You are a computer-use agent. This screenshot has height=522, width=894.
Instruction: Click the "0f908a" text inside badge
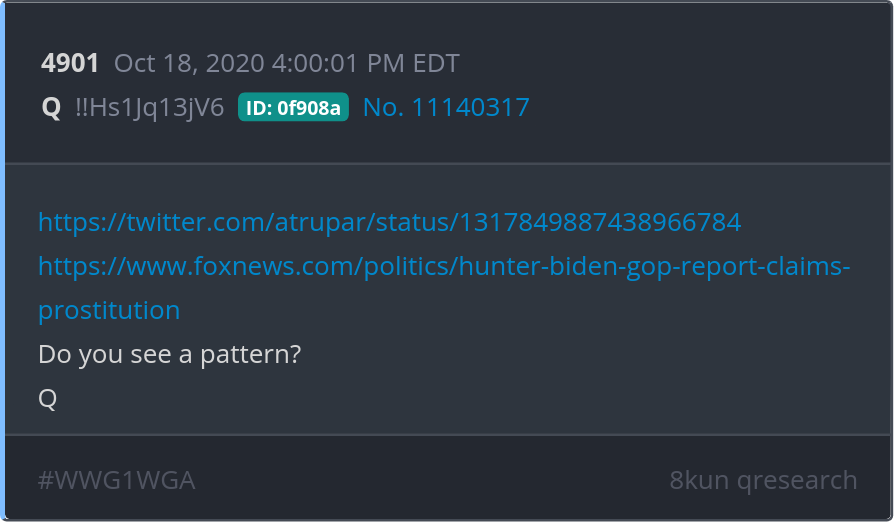308,108
